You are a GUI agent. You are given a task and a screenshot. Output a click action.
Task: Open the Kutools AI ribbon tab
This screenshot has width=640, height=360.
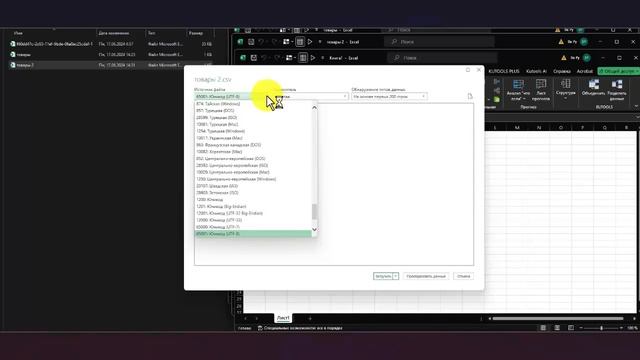point(536,71)
